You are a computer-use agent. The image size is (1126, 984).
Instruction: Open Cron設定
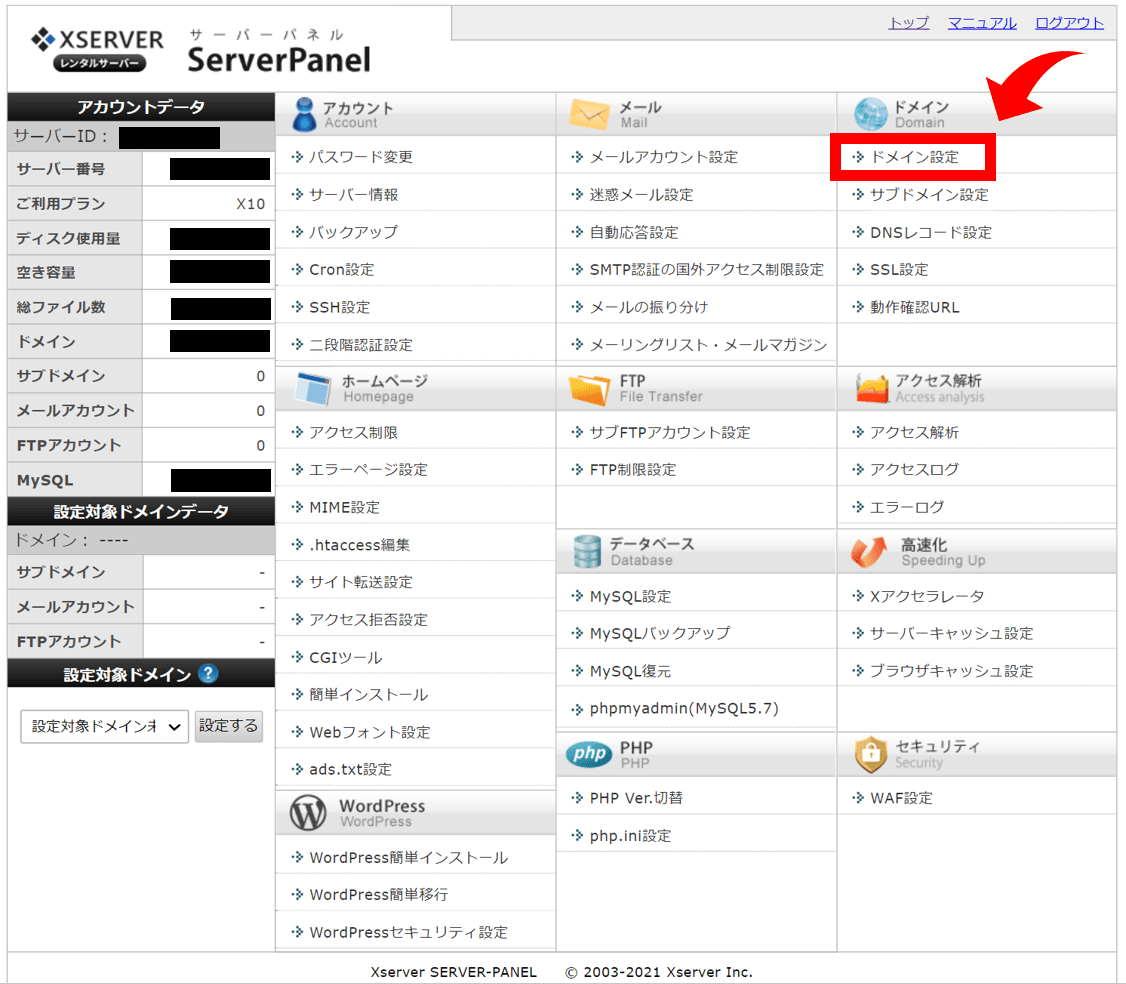tap(342, 269)
